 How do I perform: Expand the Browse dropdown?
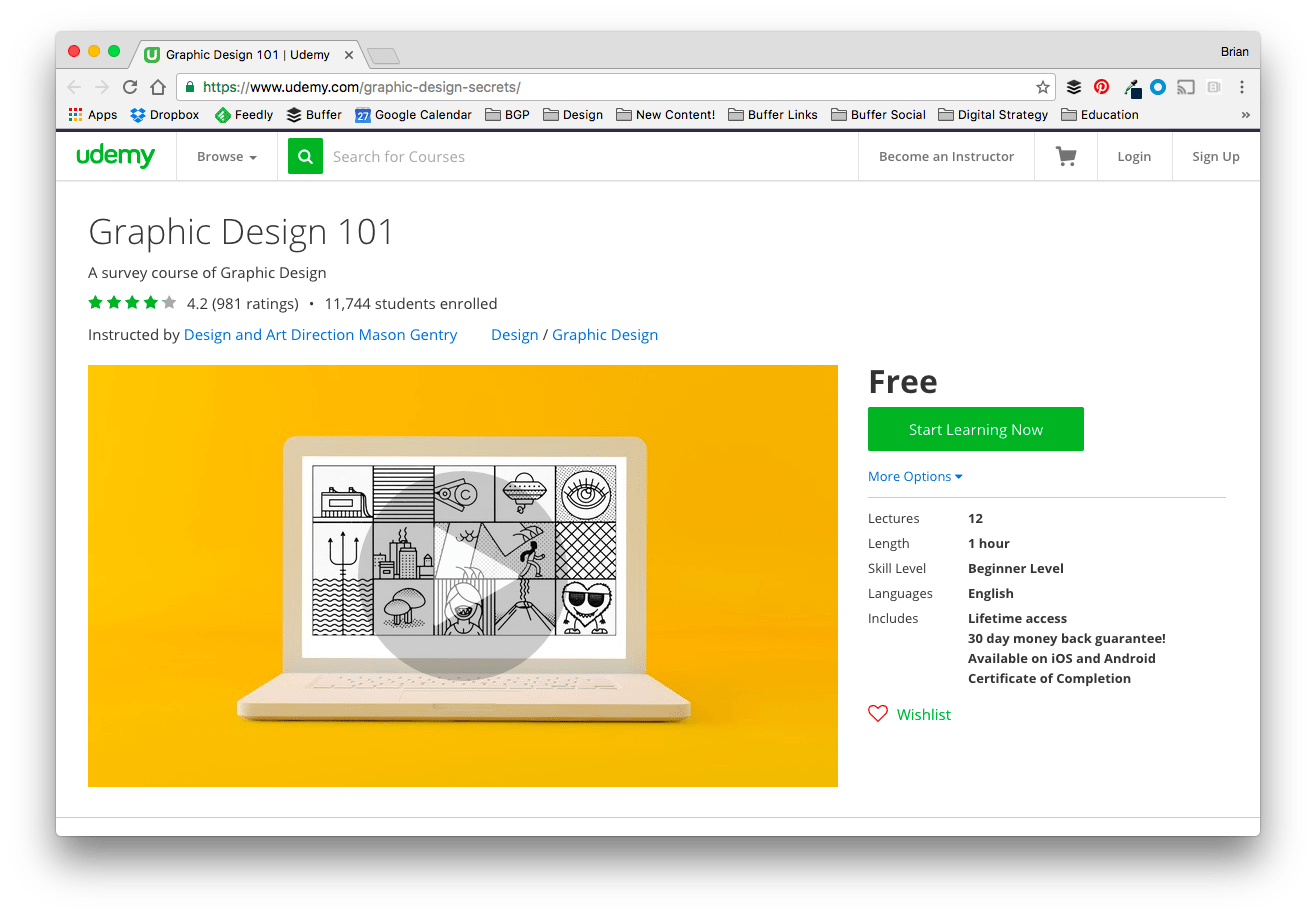click(x=226, y=156)
